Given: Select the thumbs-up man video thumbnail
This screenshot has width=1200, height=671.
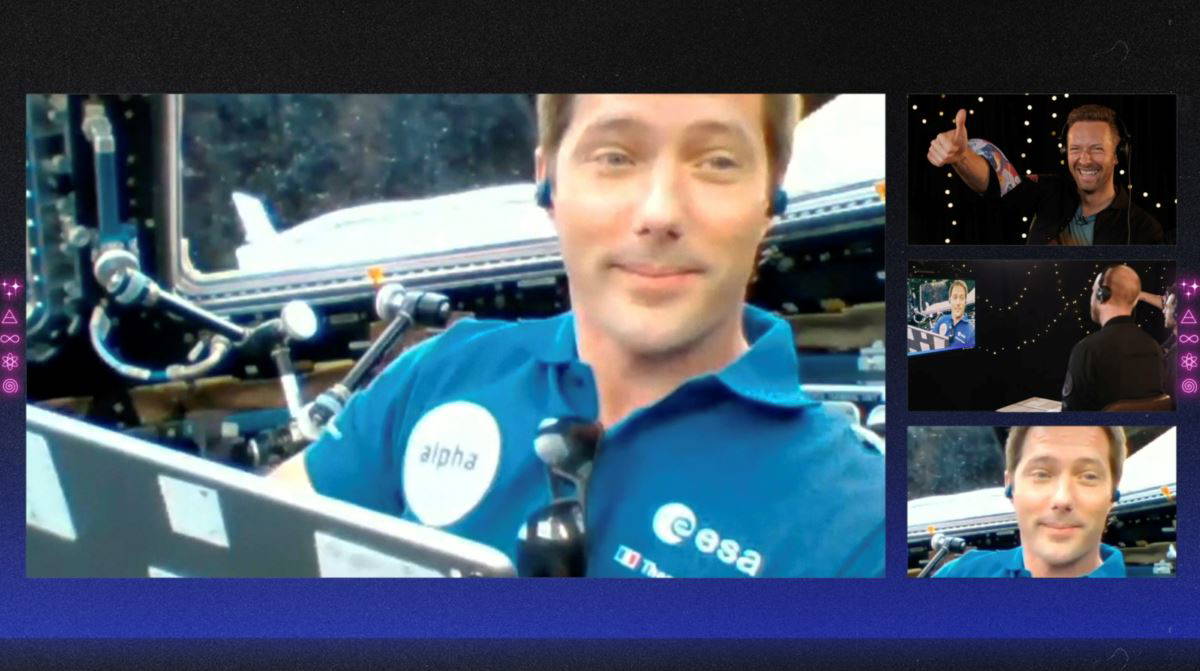Looking at the screenshot, I should 1041,169.
